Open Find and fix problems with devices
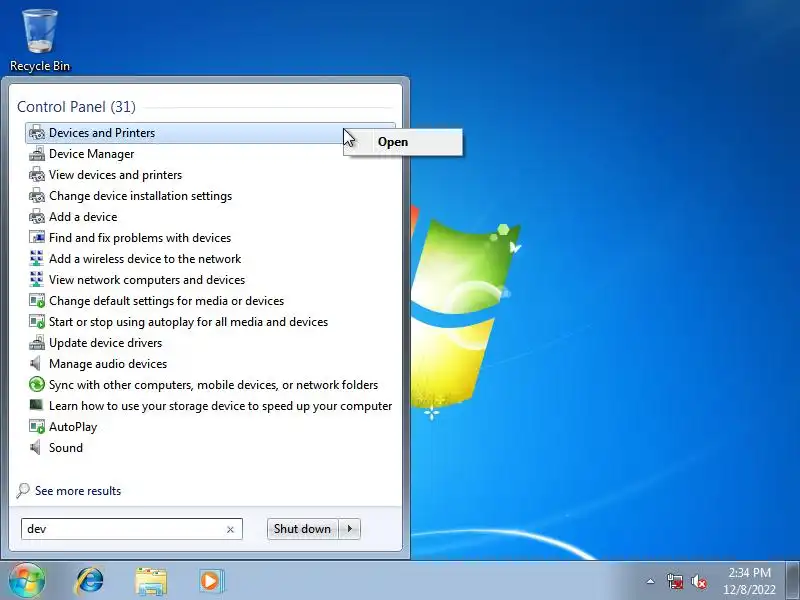Screen dimensions: 800x600 pos(140,237)
